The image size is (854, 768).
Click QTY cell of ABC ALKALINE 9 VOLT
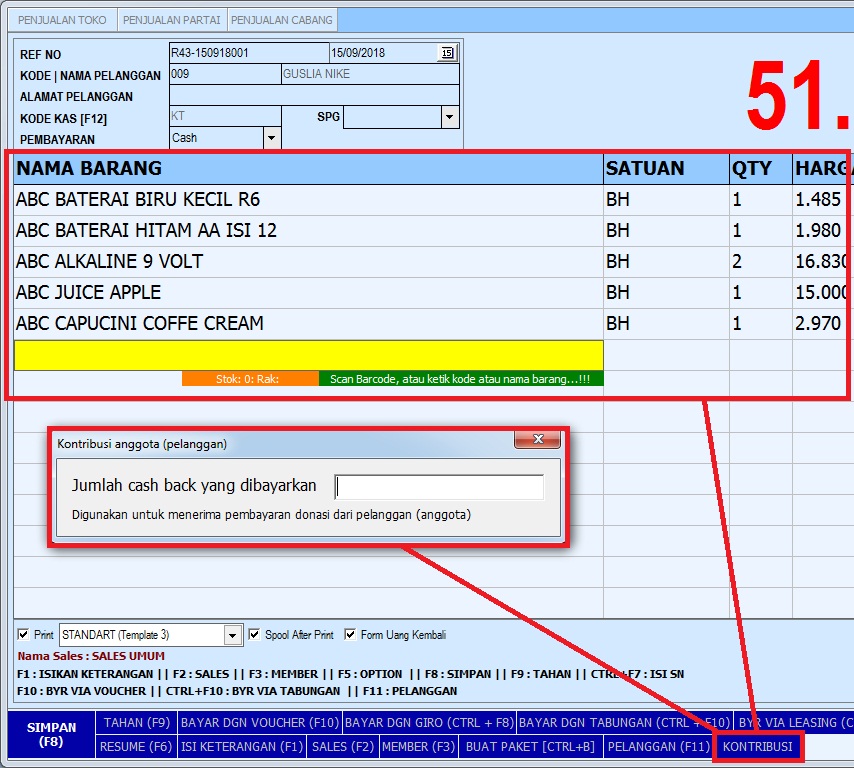point(761,262)
